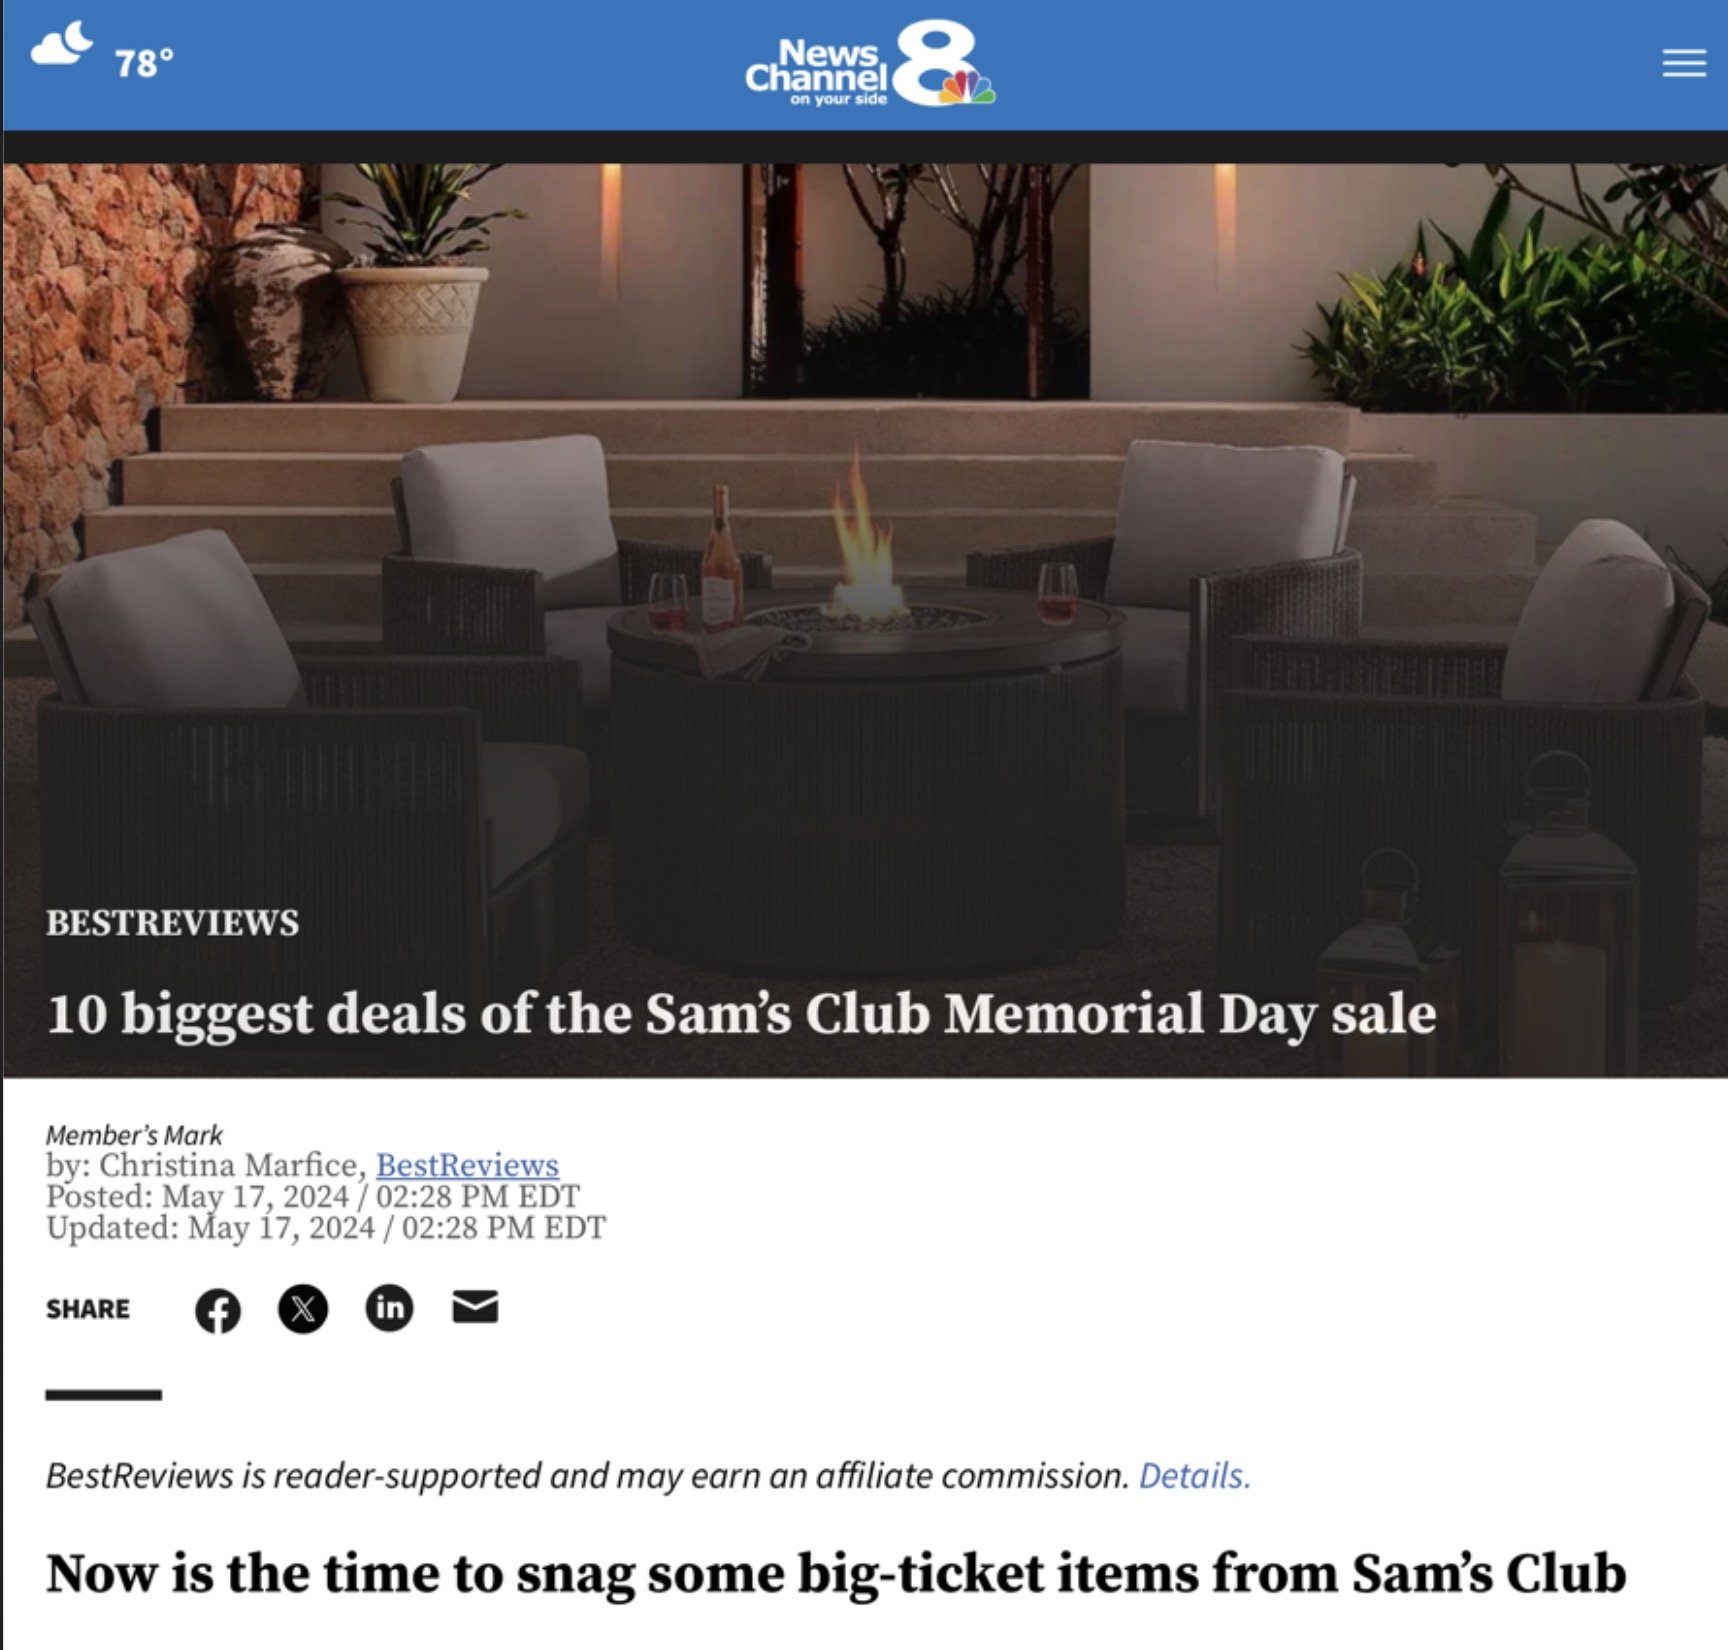Open the hamburger navigation menu
The height and width of the screenshot is (1650, 1728).
(1684, 63)
